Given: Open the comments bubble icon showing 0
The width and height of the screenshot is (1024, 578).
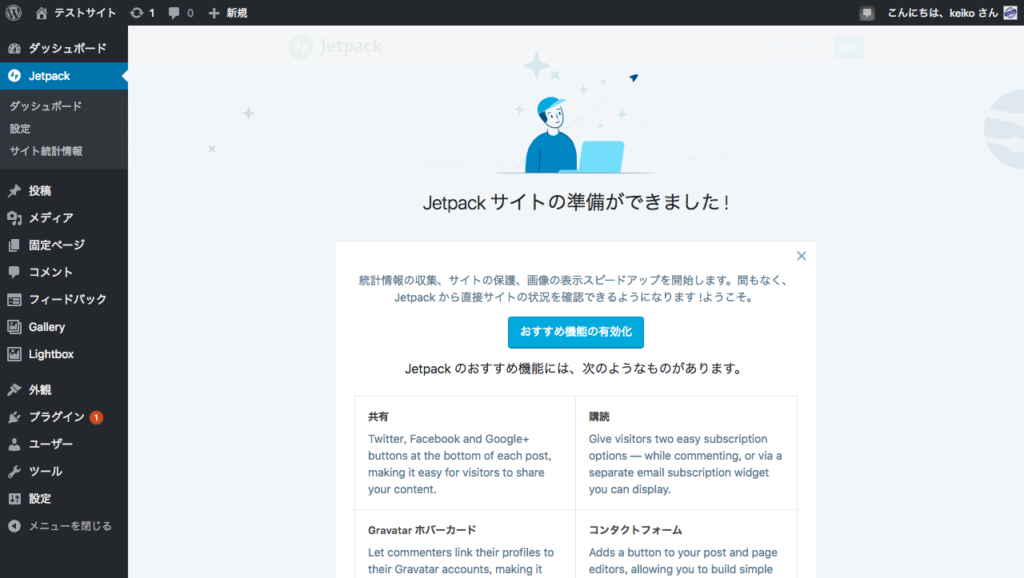Looking at the screenshot, I should click(174, 12).
